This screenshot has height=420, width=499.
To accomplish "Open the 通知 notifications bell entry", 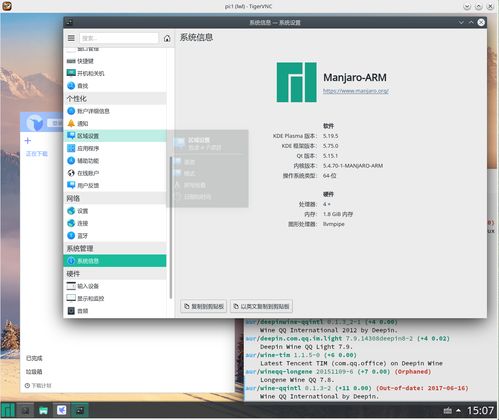I will coord(115,123).
